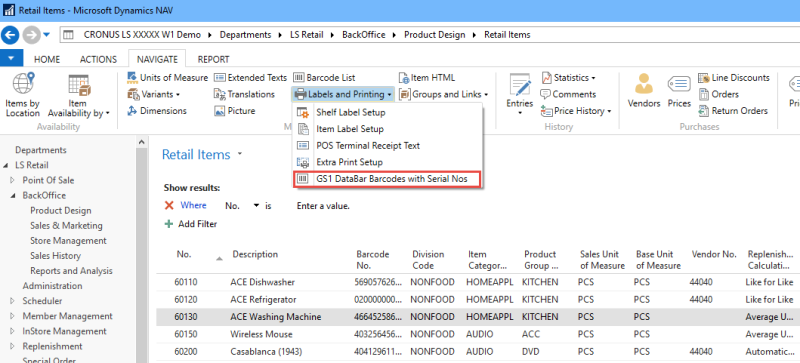Click the Enter a value filter field

pos(323,206)
